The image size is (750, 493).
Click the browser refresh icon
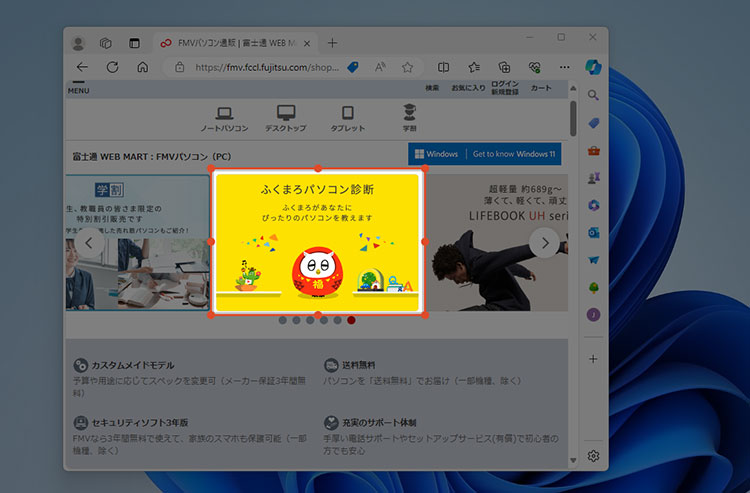tap(112, 67)
